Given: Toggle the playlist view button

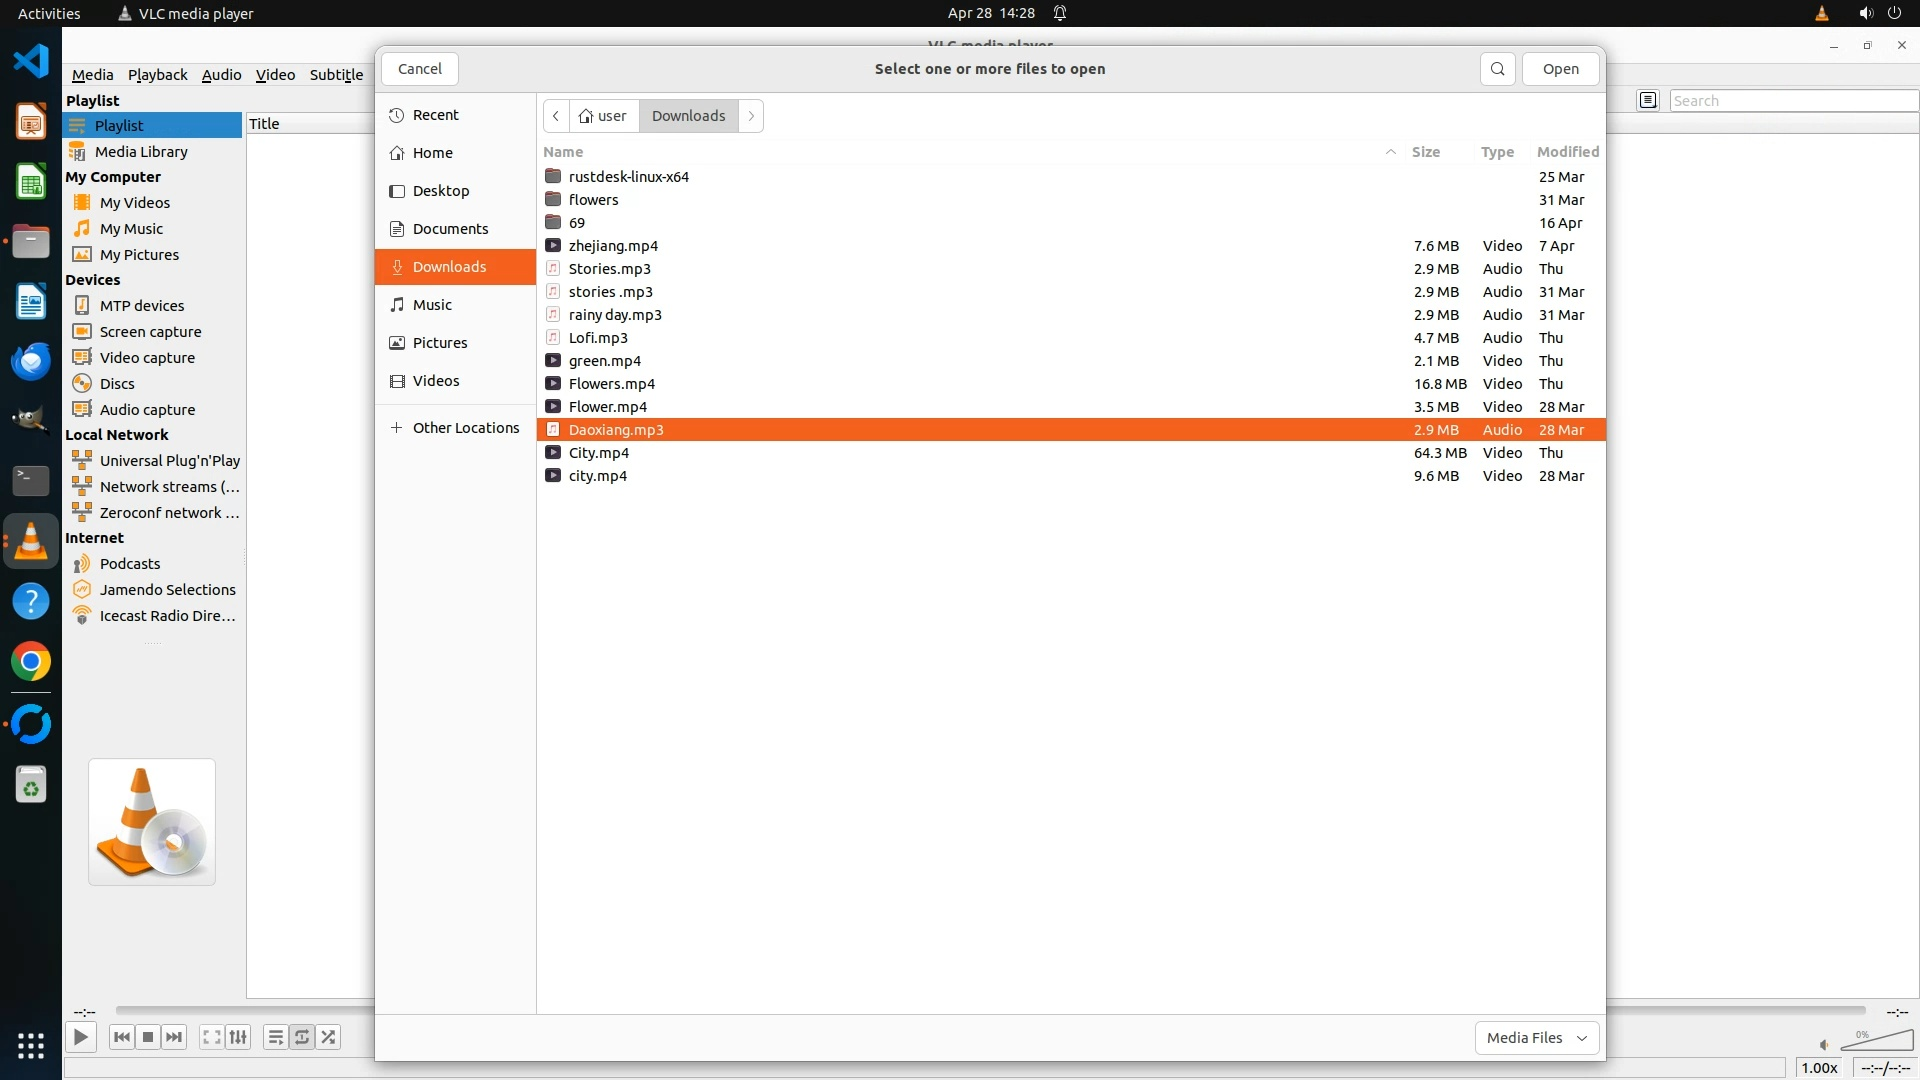Looking at the screenshot, I should pos(275,1037).
